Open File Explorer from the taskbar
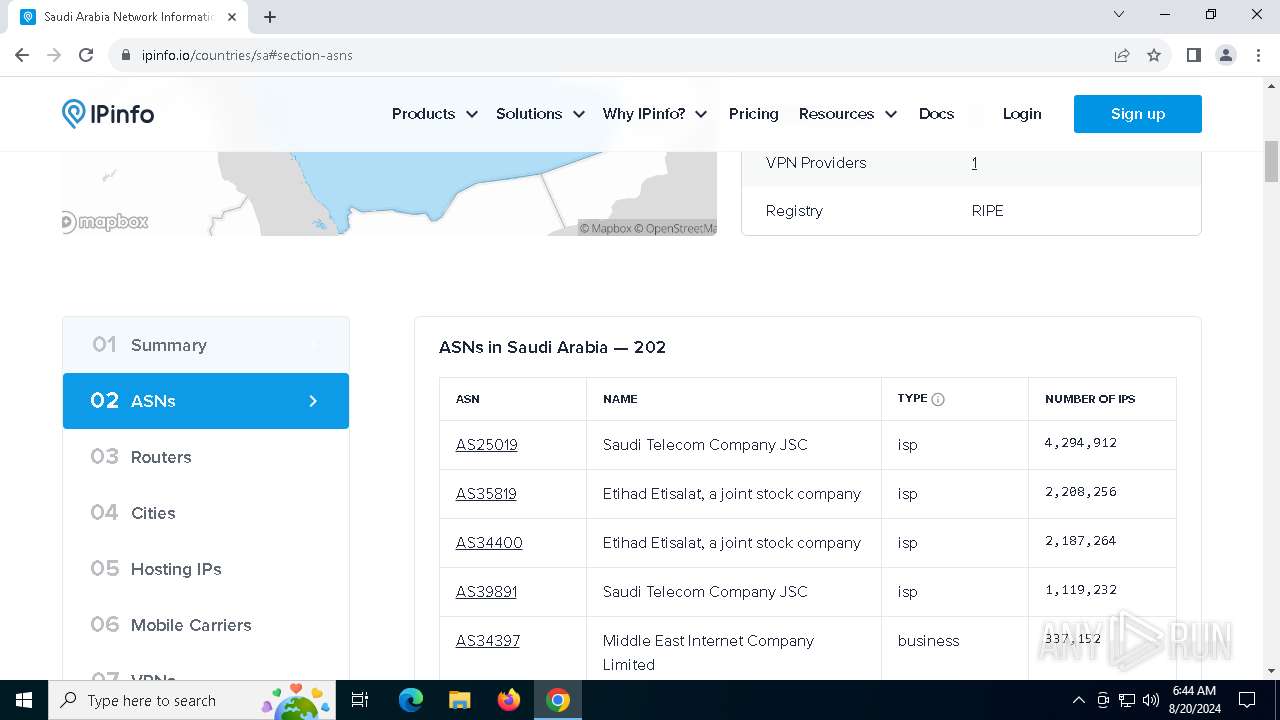This screenshot has width=1280, height=720. tap(459, 700)
